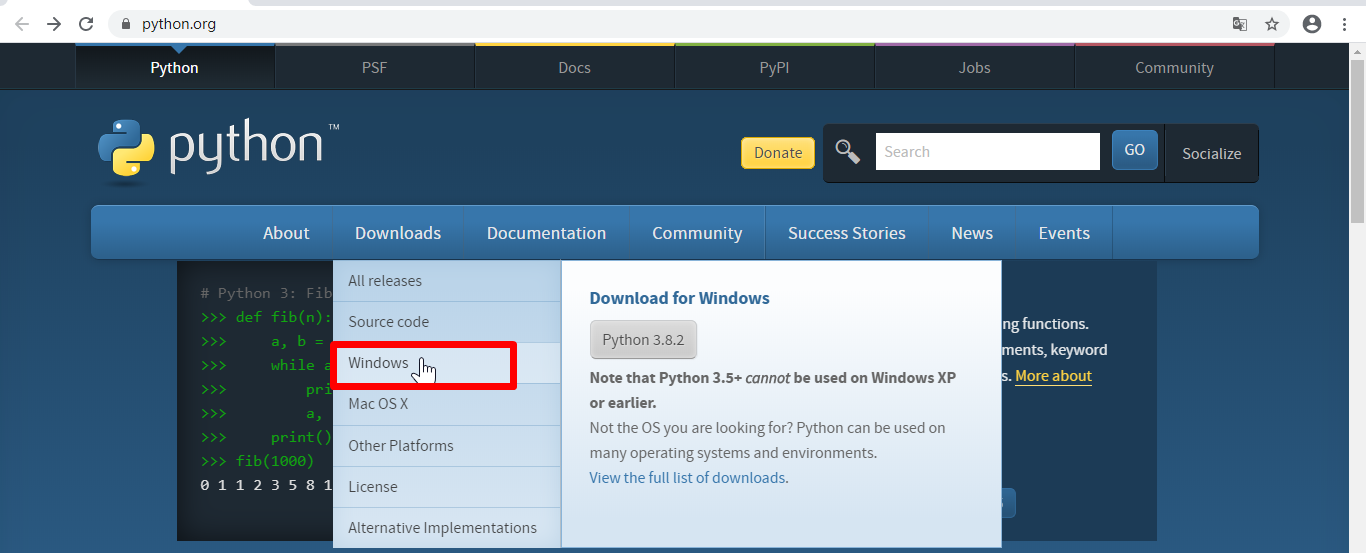The height and width of the screenshot is (553, 1366).
Task: Open the Events navigation menu
Action: [x=1064, y=233]
